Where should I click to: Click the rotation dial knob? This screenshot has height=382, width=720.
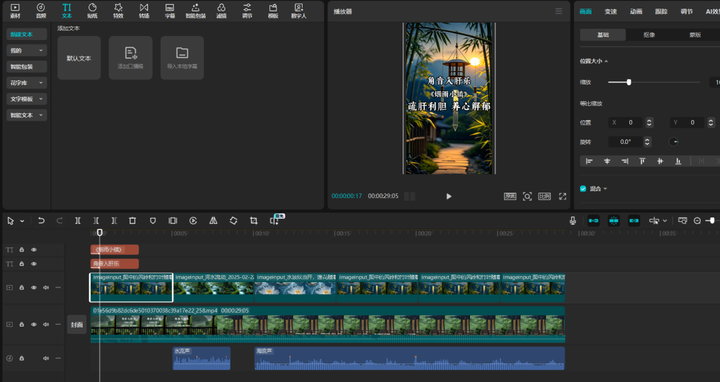pyautogui.click(x=673, y=142)
